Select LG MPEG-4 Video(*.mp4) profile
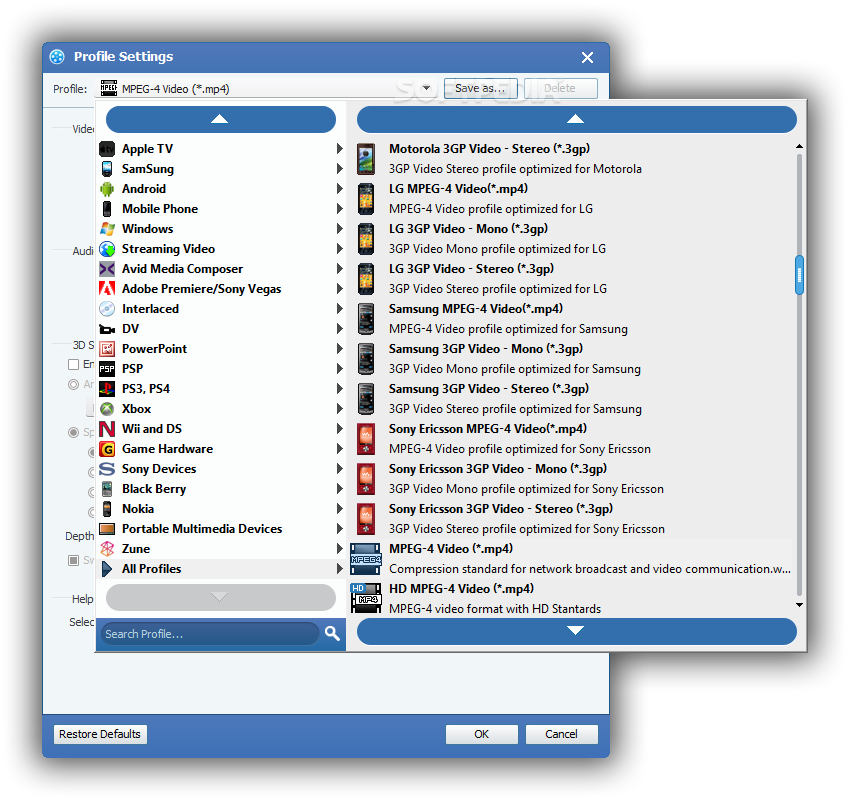Screen dimensions: 850x800 coord(570,199)
